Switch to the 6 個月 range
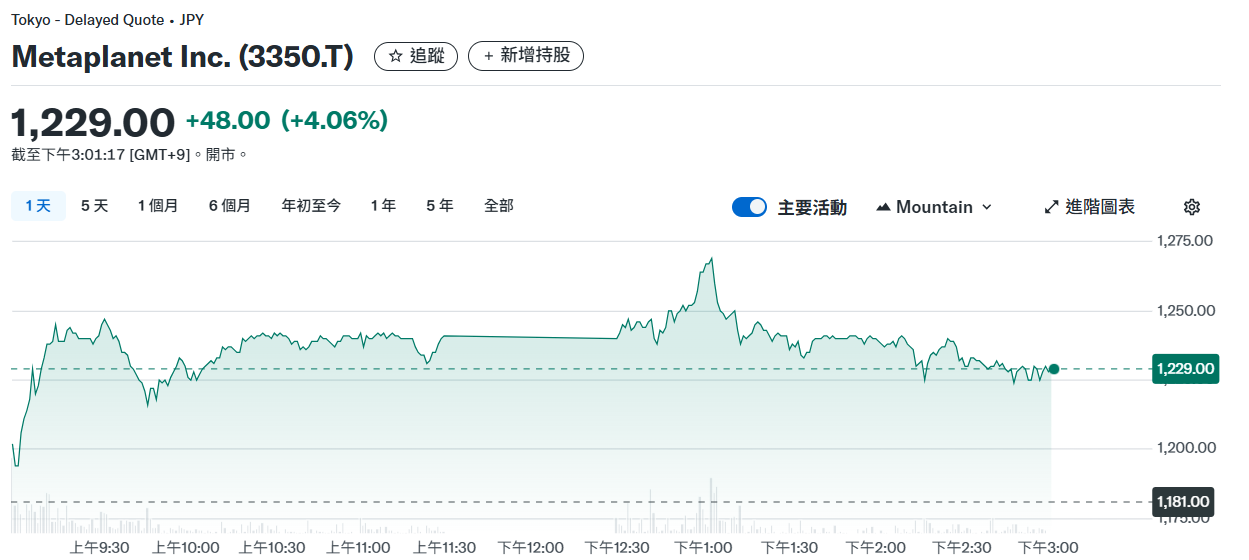Screen dimensions: 1249x560 229,206
